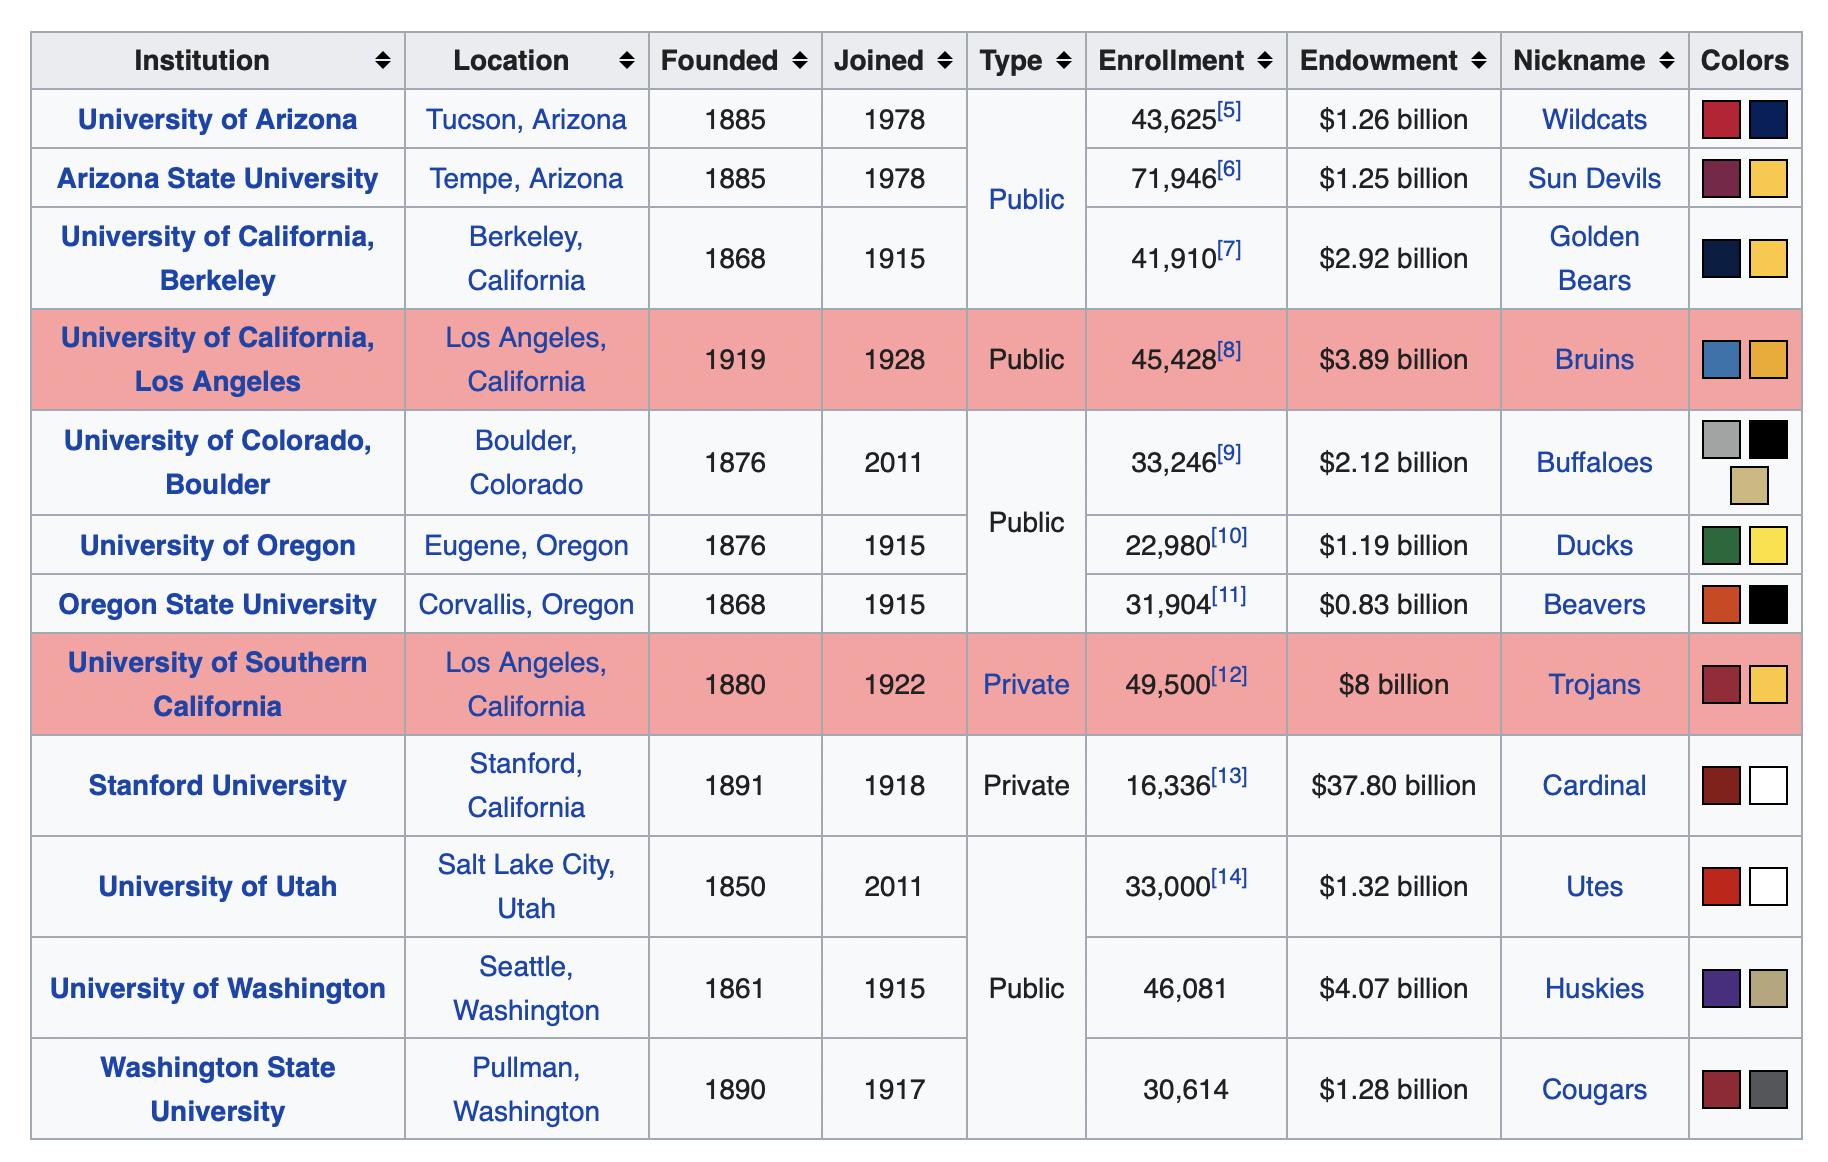Open the Huskies nickname link
This screenshot has width=1828, height=1162.
click(x=1594, y=988)
